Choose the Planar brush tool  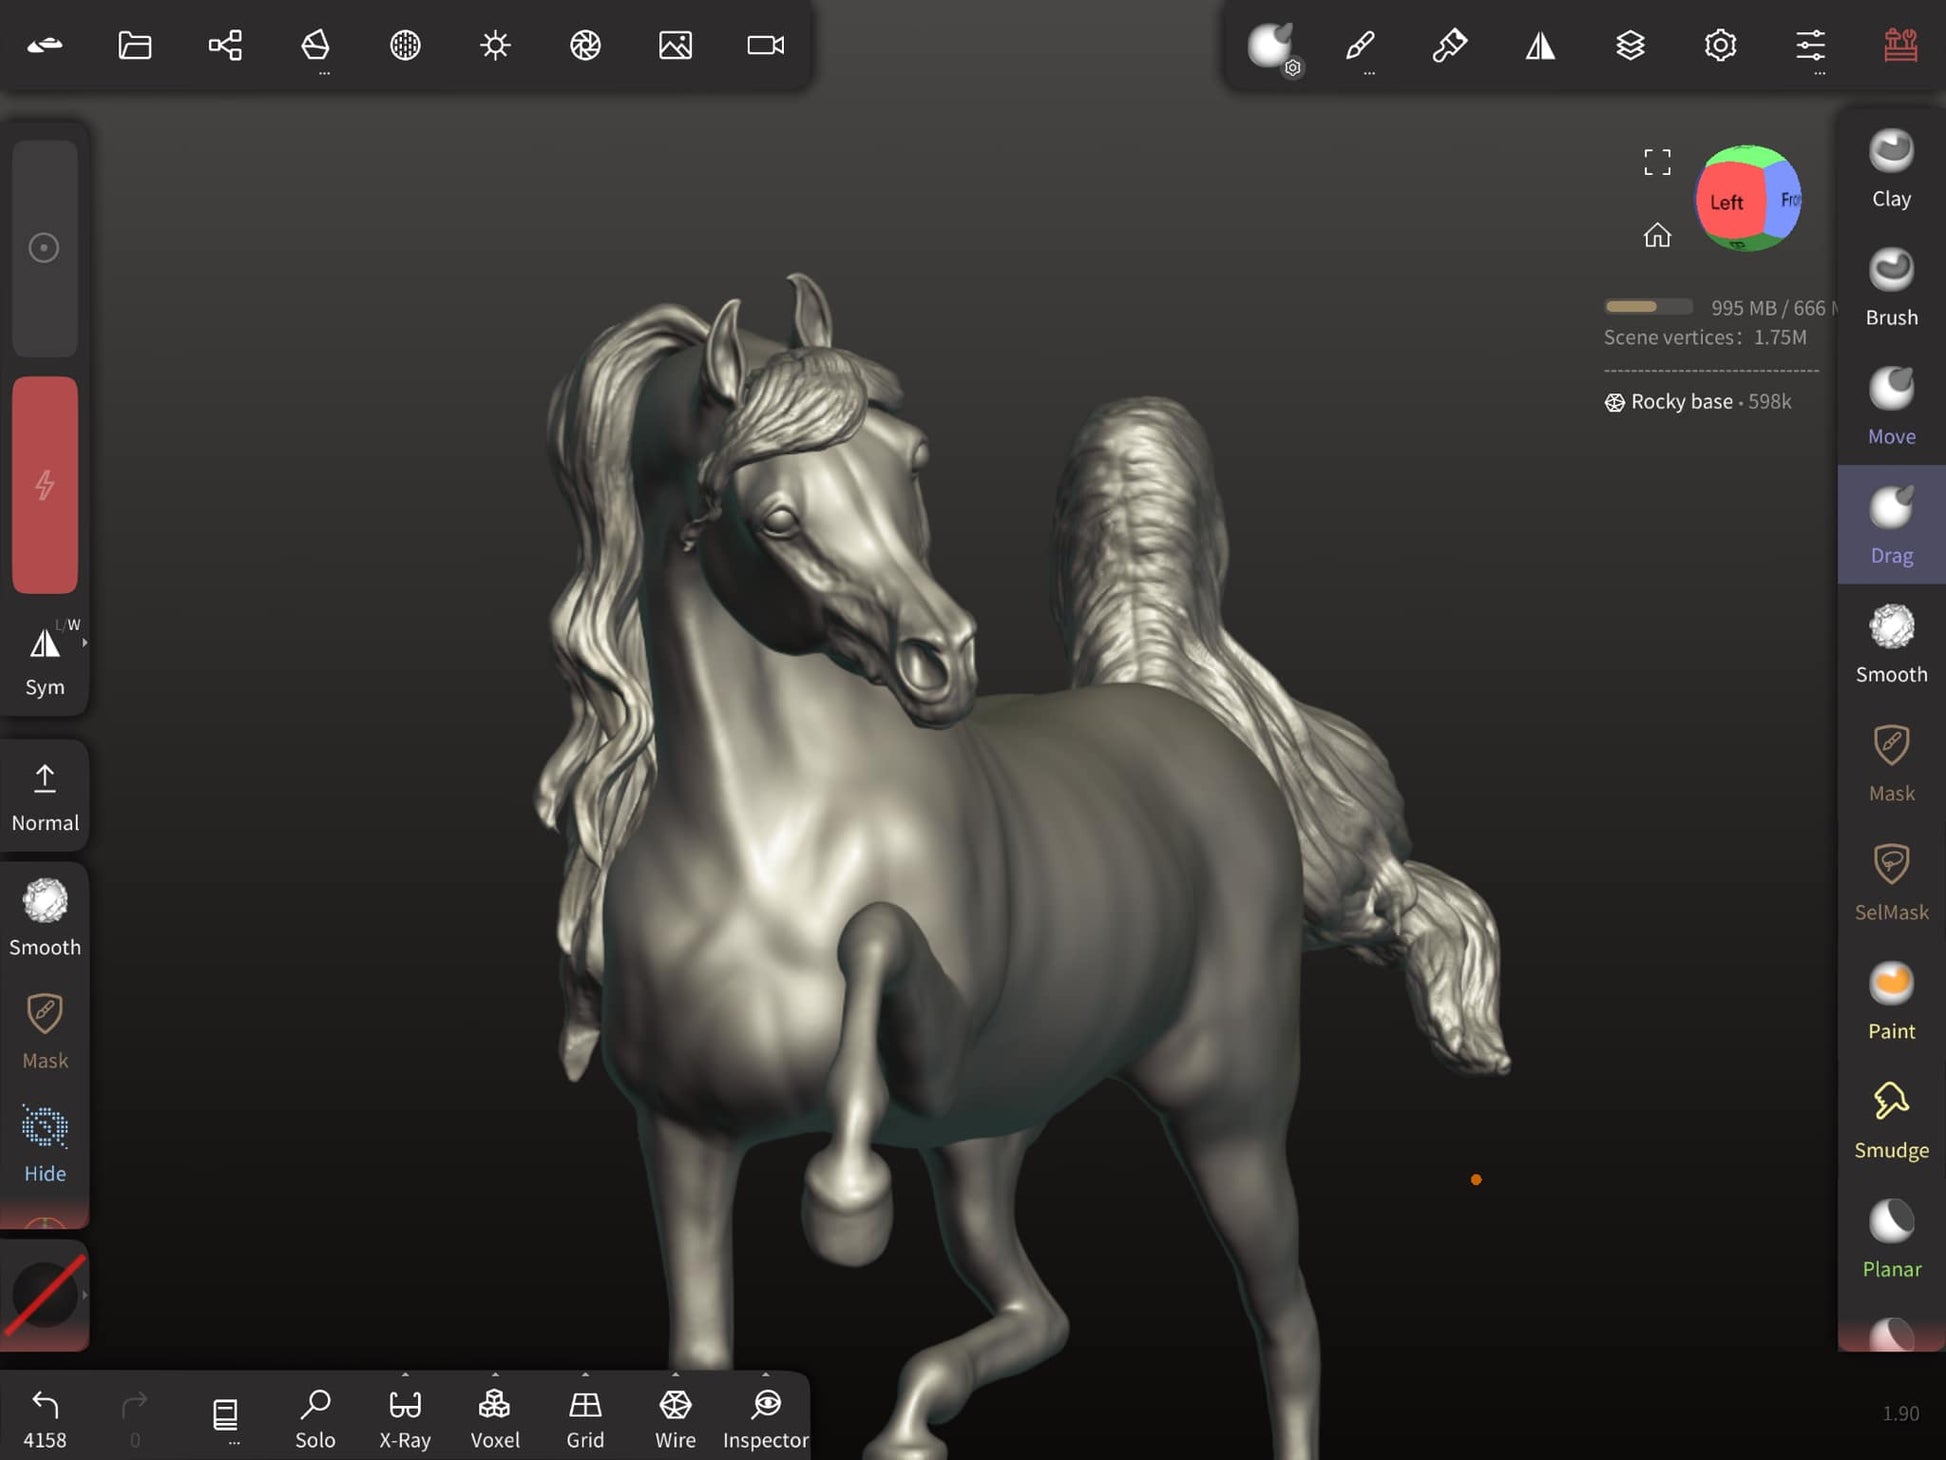(x=1890, y=1238)
